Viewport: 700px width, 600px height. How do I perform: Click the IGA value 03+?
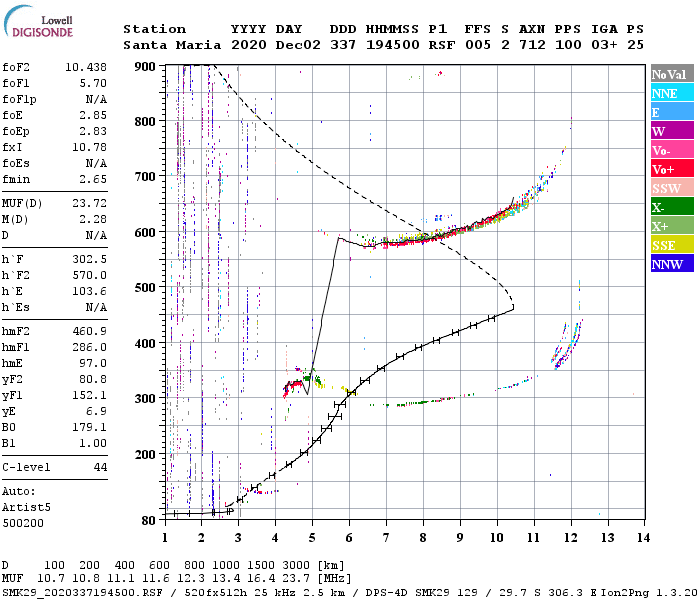pyautogui.click(x=604, y=45)
